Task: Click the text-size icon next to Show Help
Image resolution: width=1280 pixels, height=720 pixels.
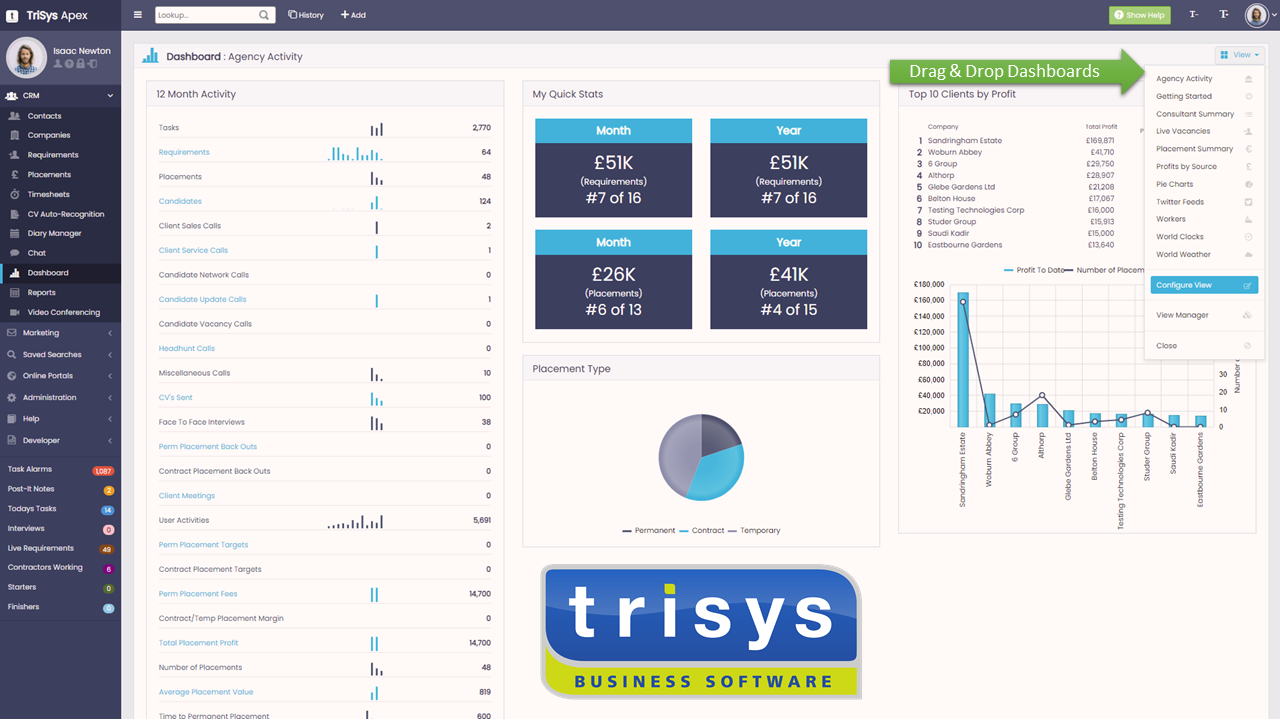Action: point(1194,15)
